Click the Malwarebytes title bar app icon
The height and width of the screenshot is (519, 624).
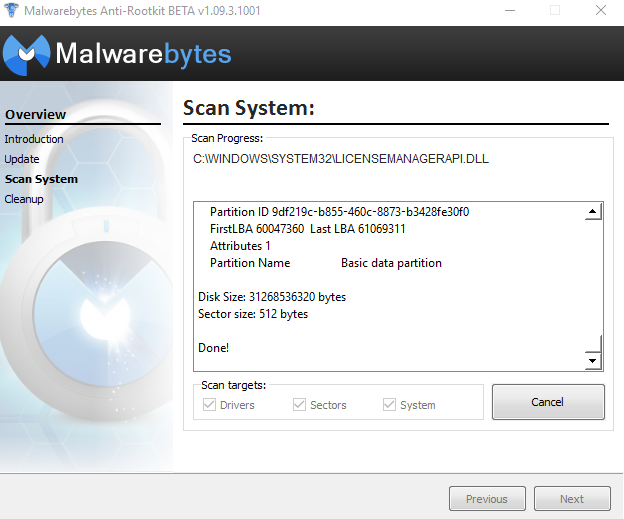coord(10,10)
